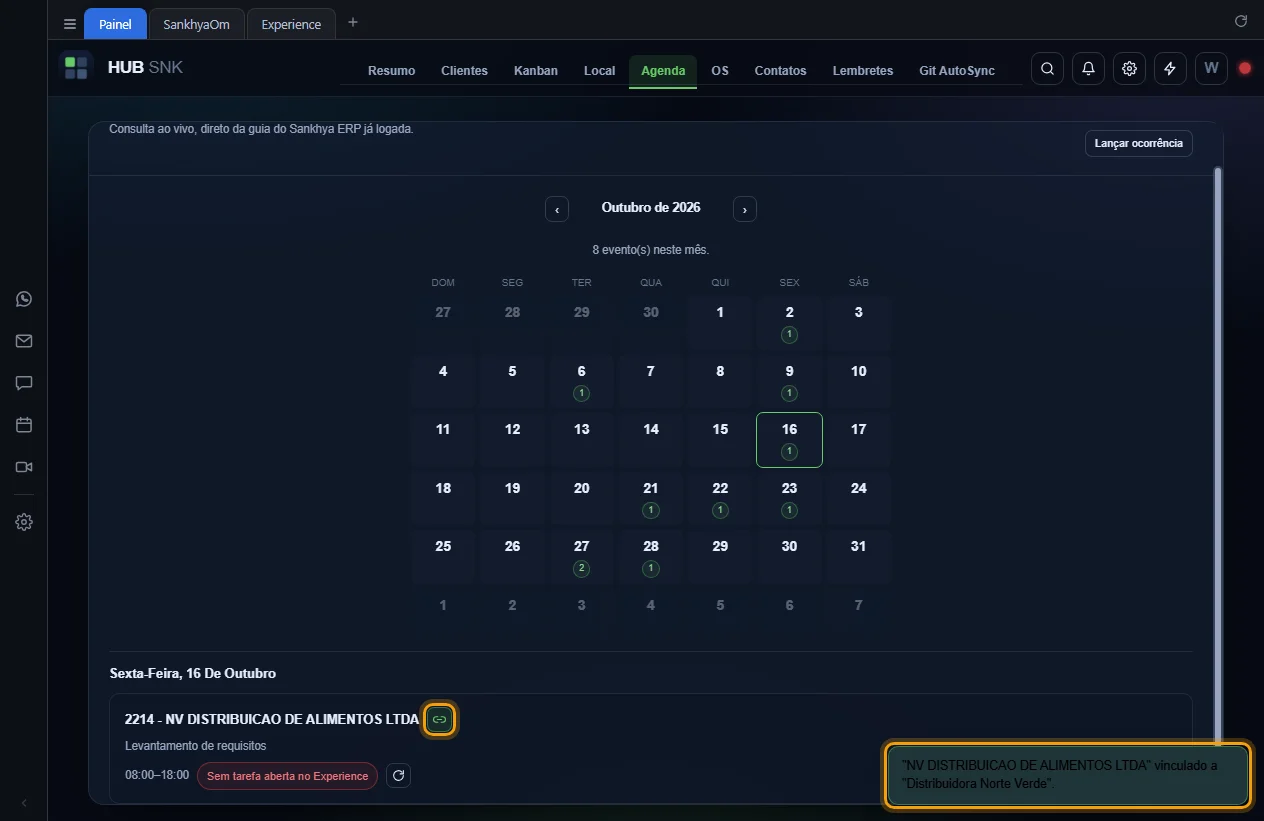Open the Git AutoSync section
1264x821 pixels.
[x=957, y=71]
